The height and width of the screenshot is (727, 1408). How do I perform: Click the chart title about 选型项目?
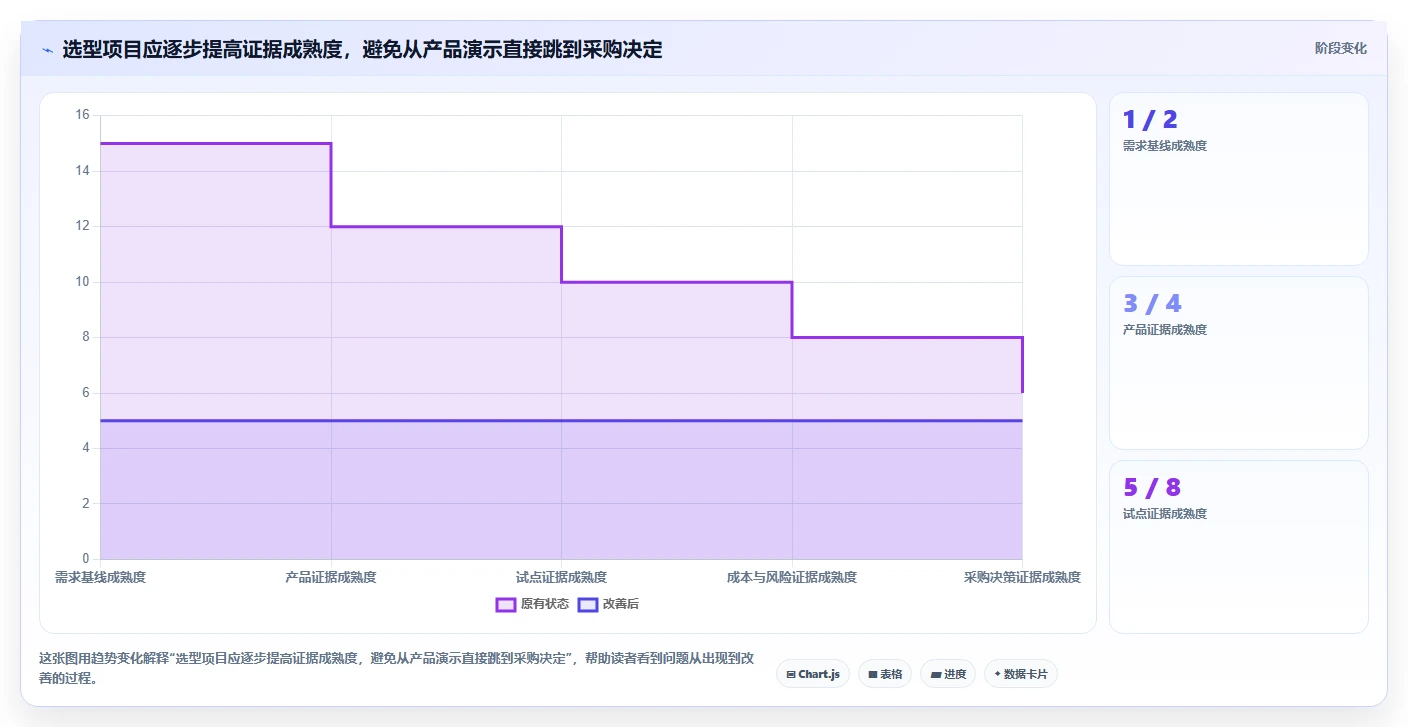click(362, 49)
